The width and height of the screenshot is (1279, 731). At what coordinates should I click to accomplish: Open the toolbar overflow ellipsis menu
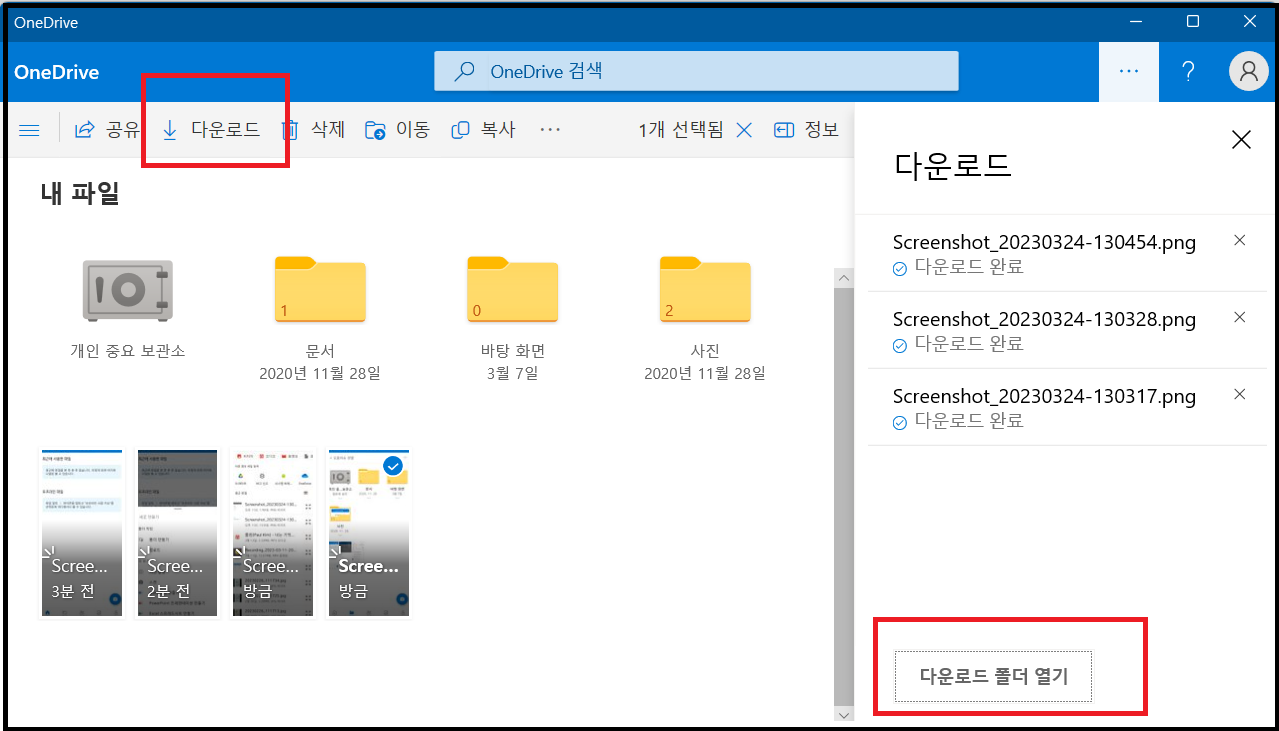(550, 130)
